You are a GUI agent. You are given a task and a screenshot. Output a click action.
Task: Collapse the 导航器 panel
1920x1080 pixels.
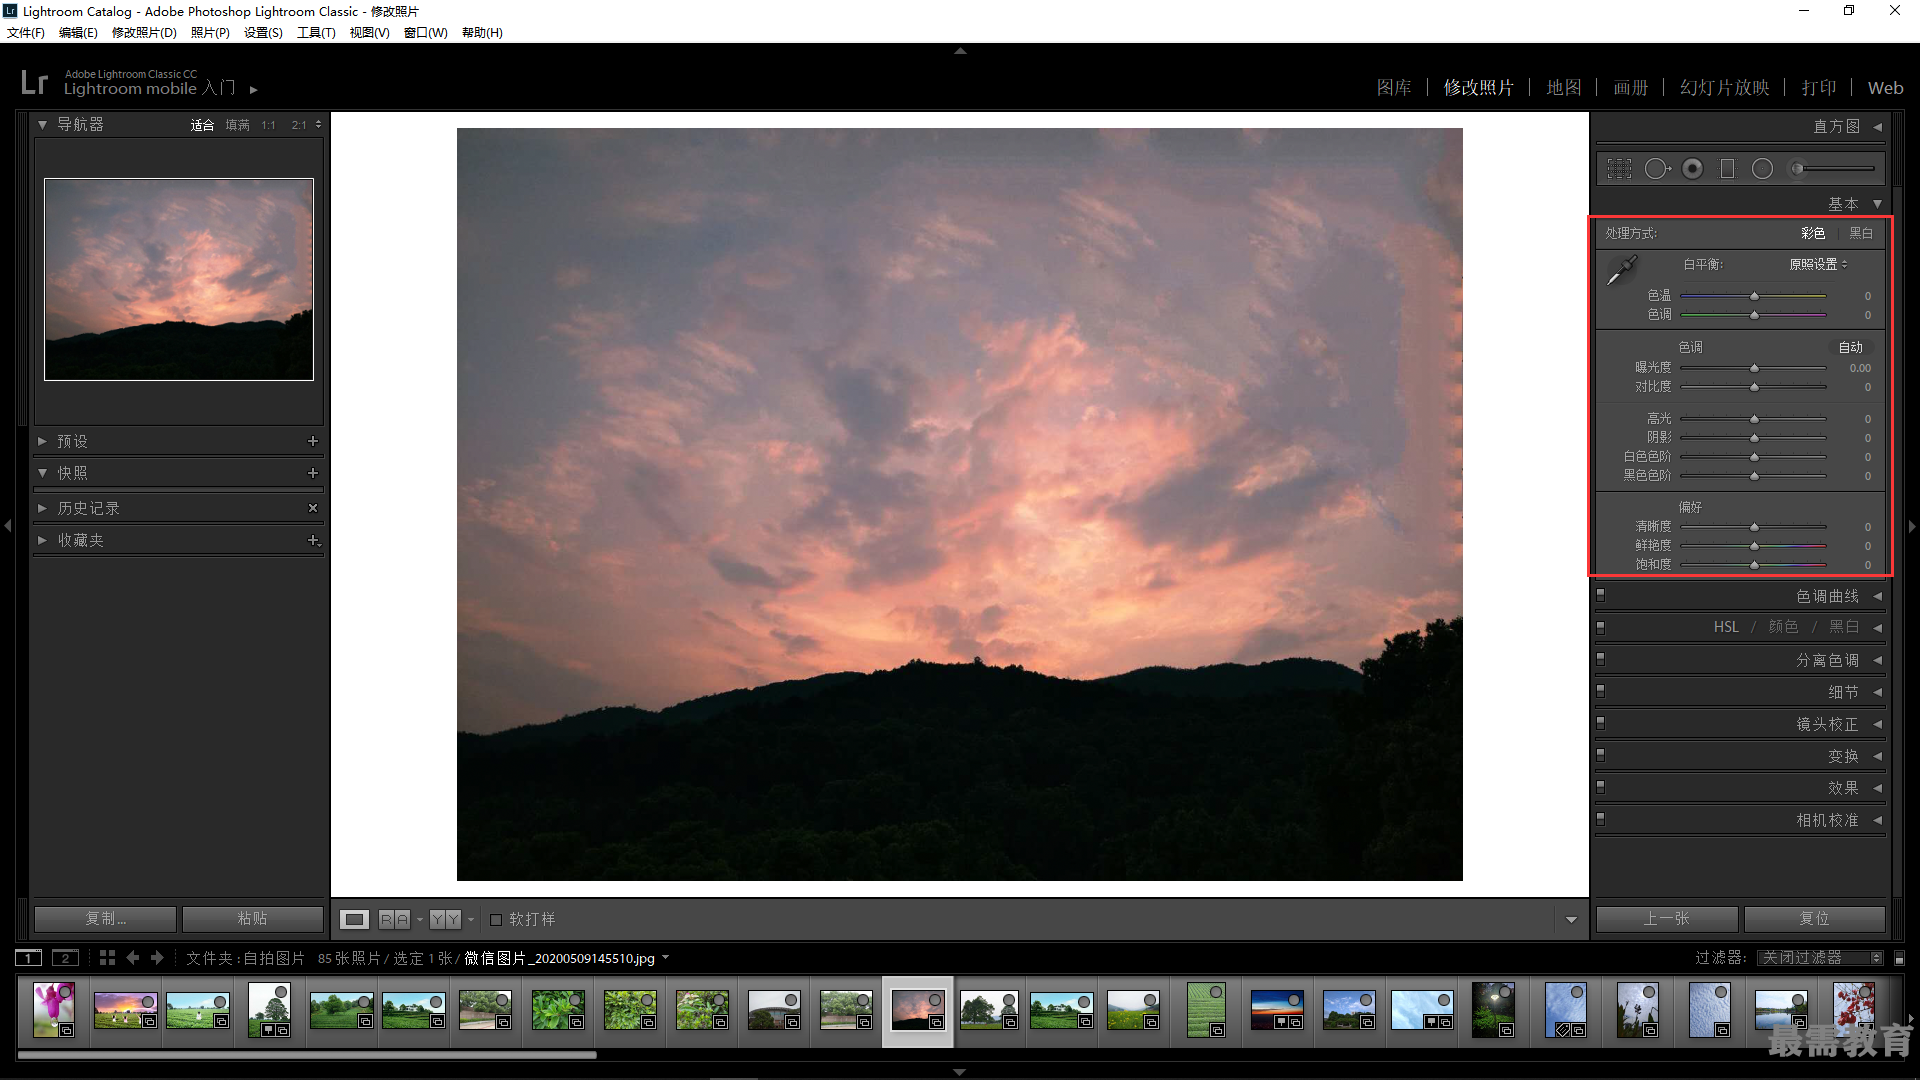42,125
